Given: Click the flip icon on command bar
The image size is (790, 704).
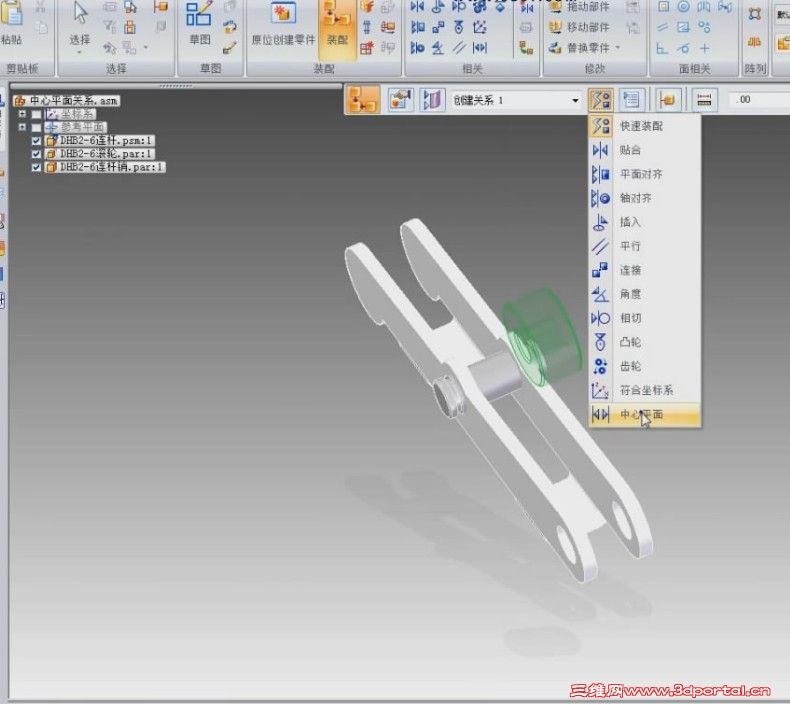Looking at the screenshot, I should pyautogui.click(x=432, y=100).
